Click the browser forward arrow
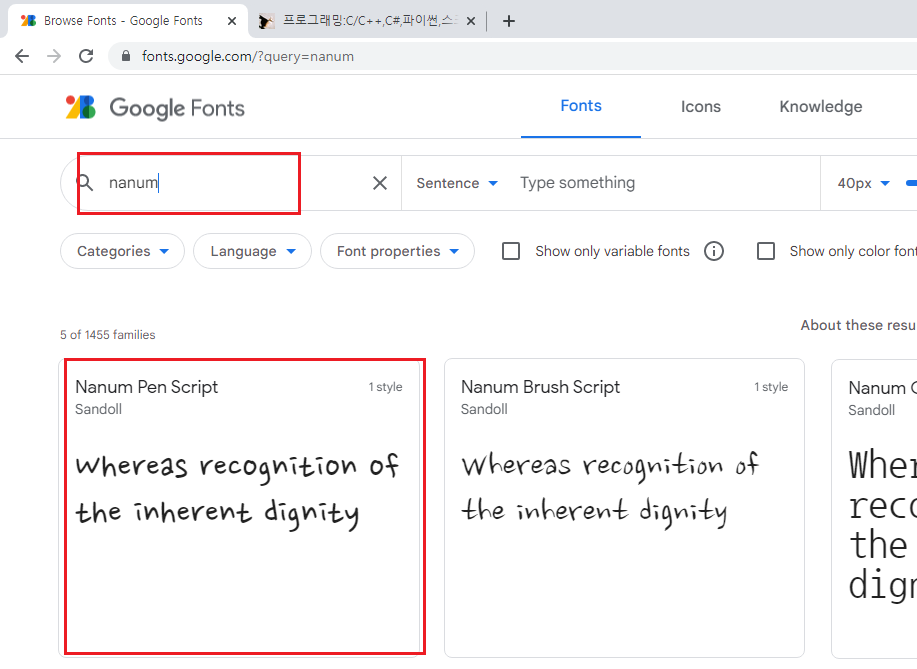 click(54, 56)
